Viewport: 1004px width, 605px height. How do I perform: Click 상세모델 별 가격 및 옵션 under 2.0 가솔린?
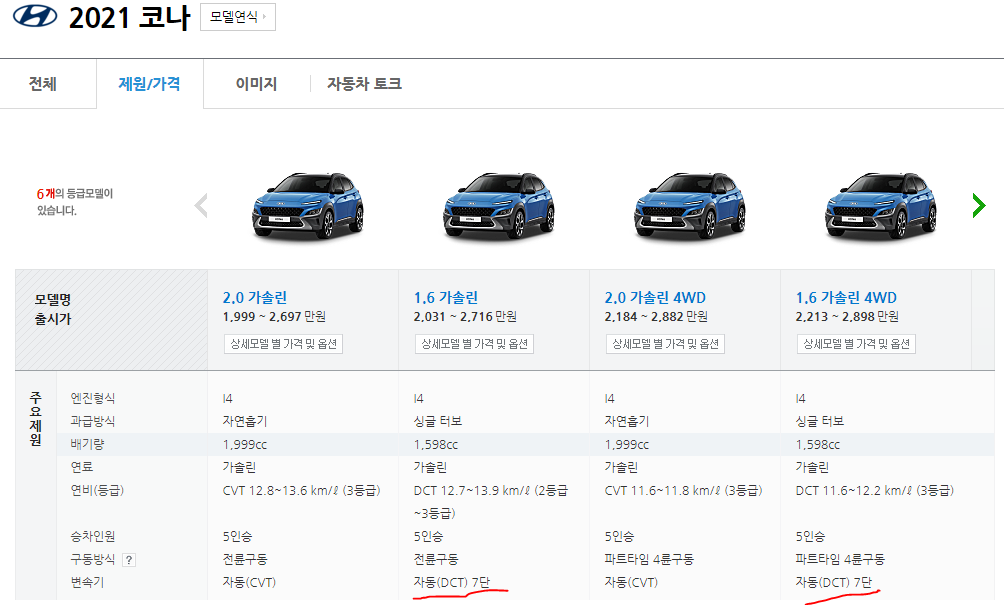283,344
